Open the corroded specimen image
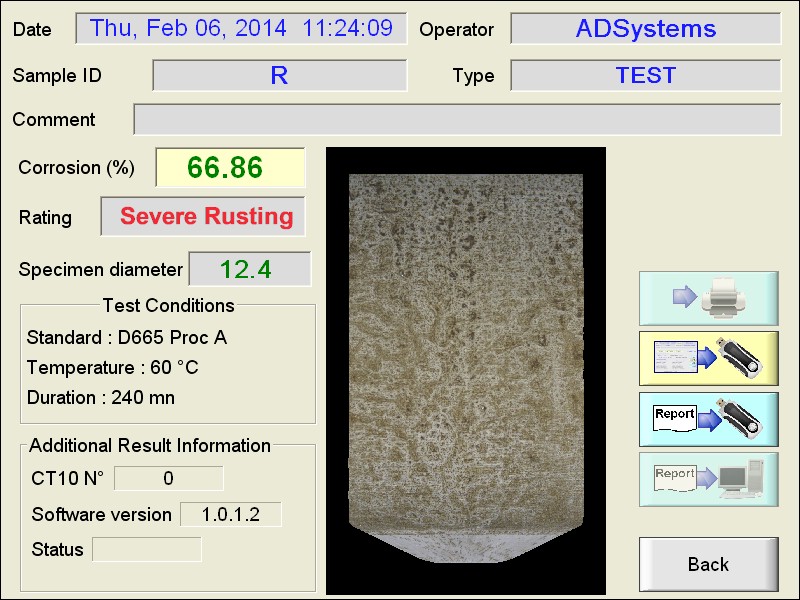Image resolution: width=800 pixels, height=600 pixels. coord(466,371)
